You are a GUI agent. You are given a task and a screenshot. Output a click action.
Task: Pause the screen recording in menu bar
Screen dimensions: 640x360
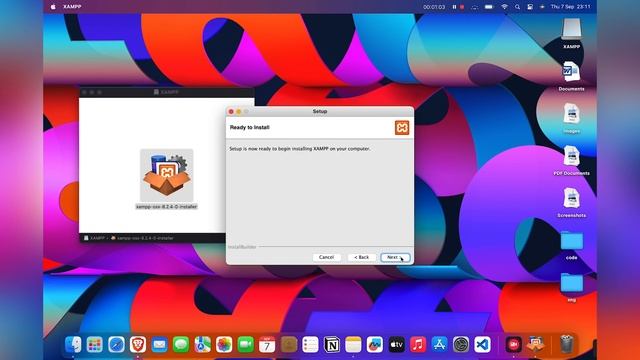[x=454, y=7]
